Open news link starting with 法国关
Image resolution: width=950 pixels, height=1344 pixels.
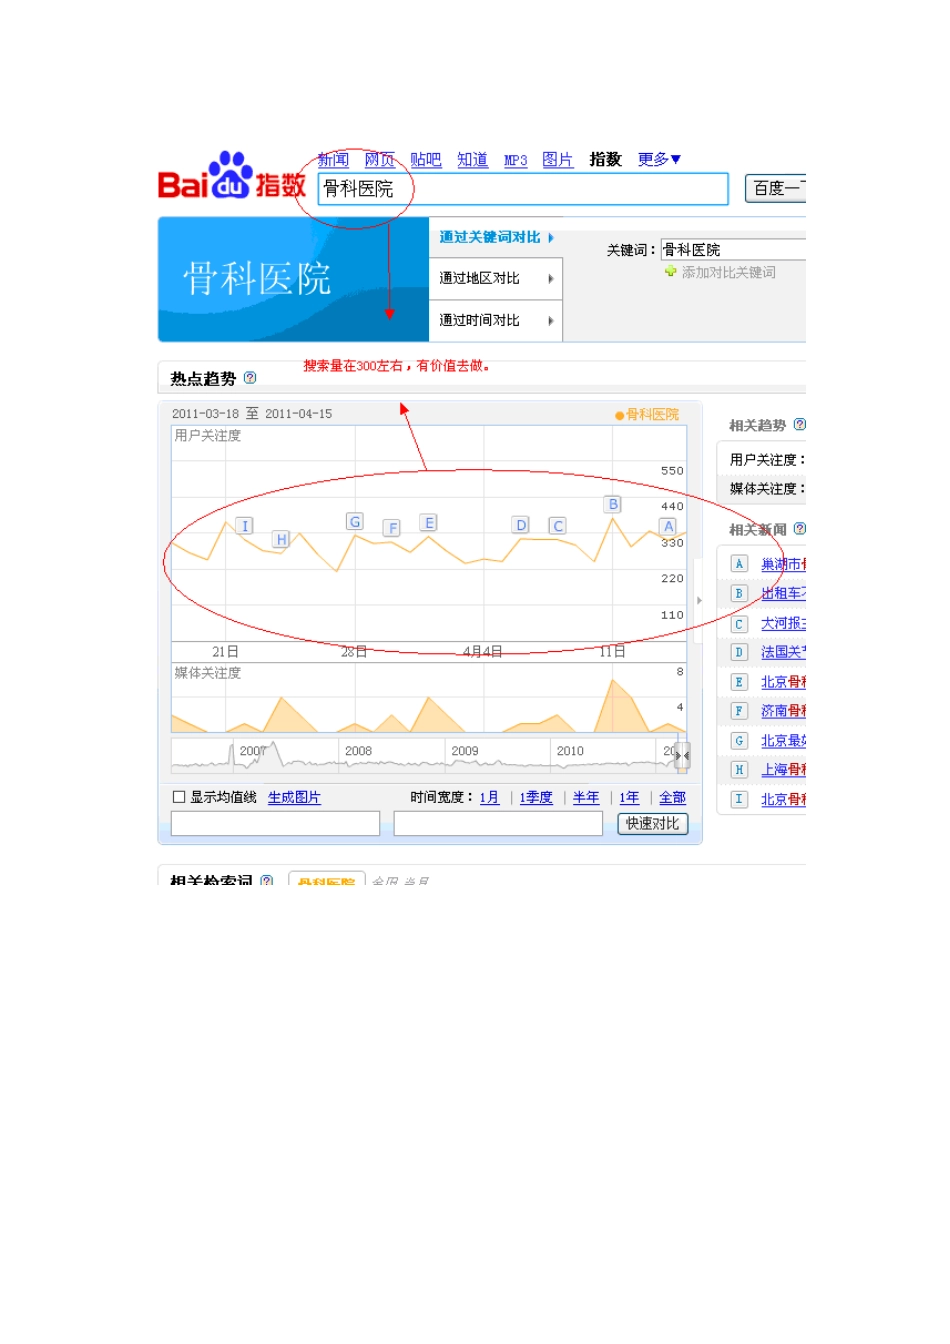pyautogui.click(x=783, y=652)
